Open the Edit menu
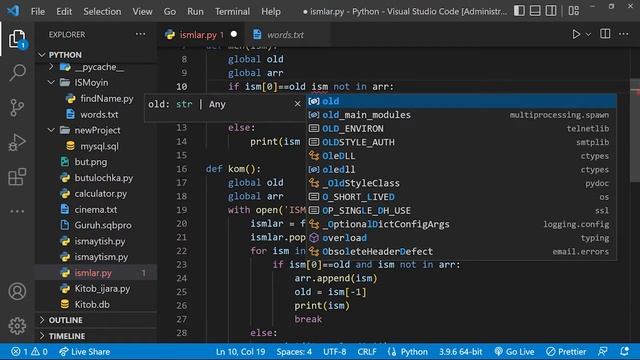This screenshot has height=360, width=640. [64, 11]
